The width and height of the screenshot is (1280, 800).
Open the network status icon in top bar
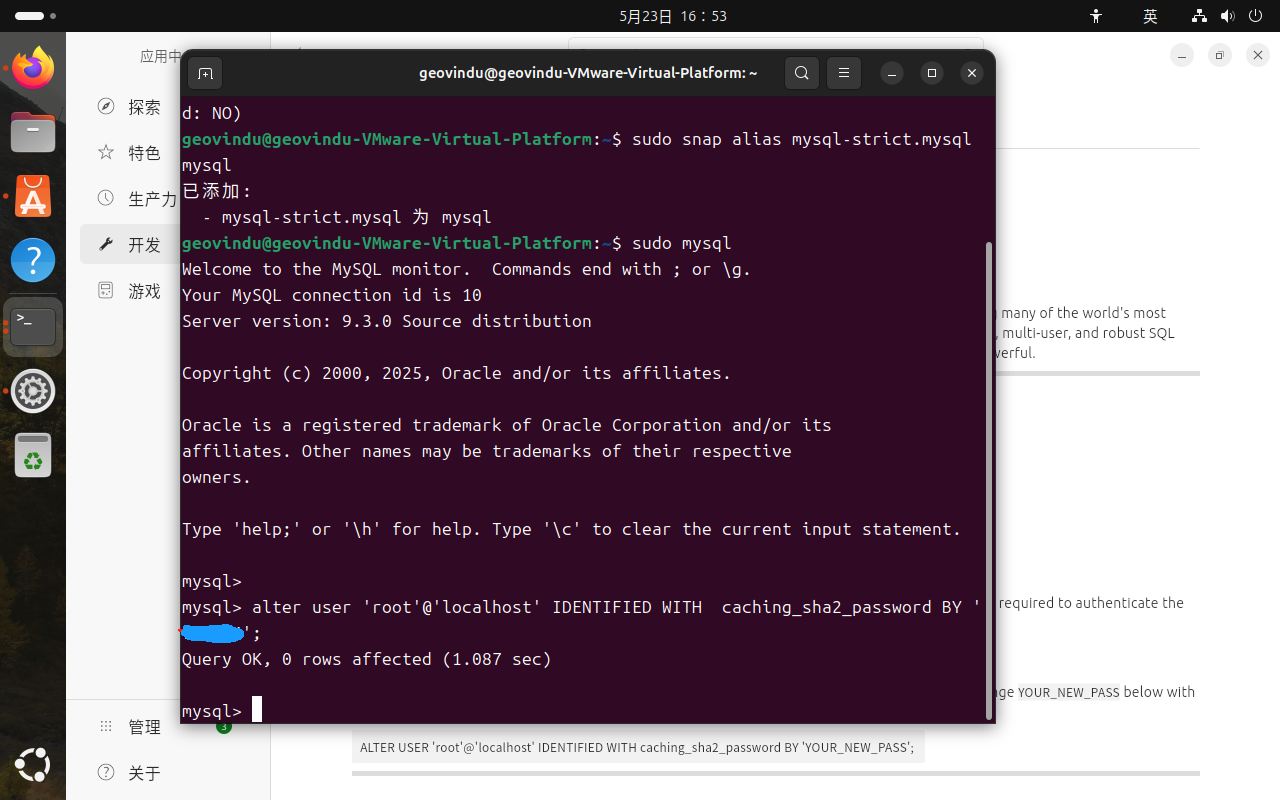[1200, 16]
